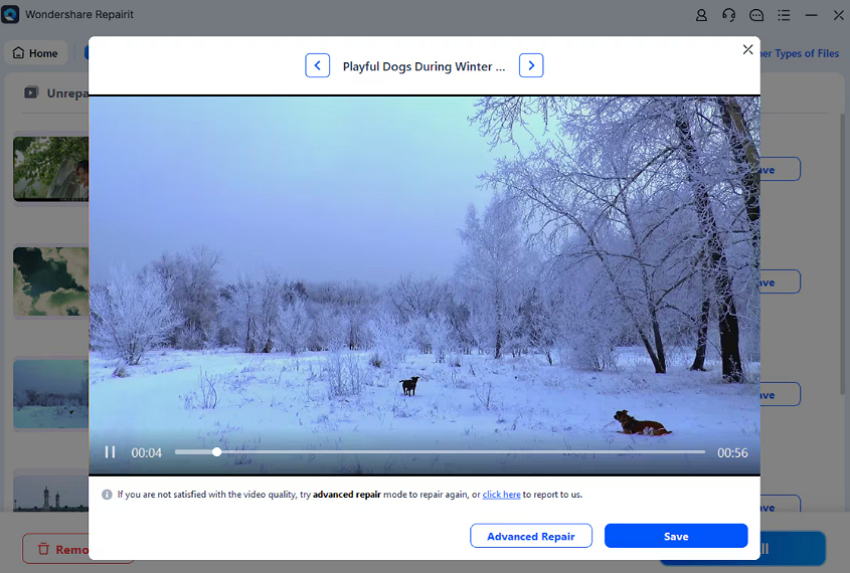Go to the previous video preview
This screenshot has width=850, height=573.
coord(317,66)
